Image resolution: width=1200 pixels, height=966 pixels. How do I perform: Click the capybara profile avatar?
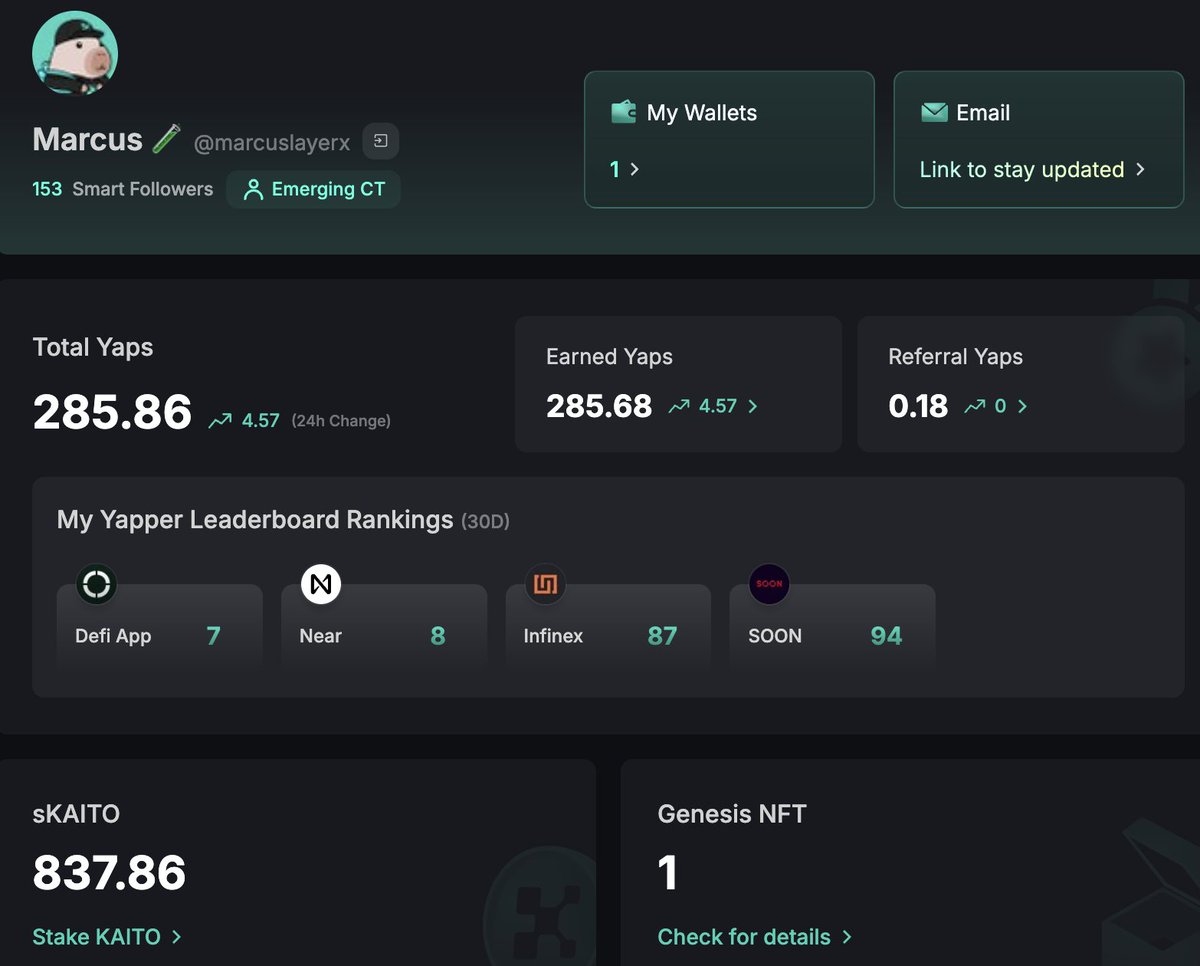[75, 53]
